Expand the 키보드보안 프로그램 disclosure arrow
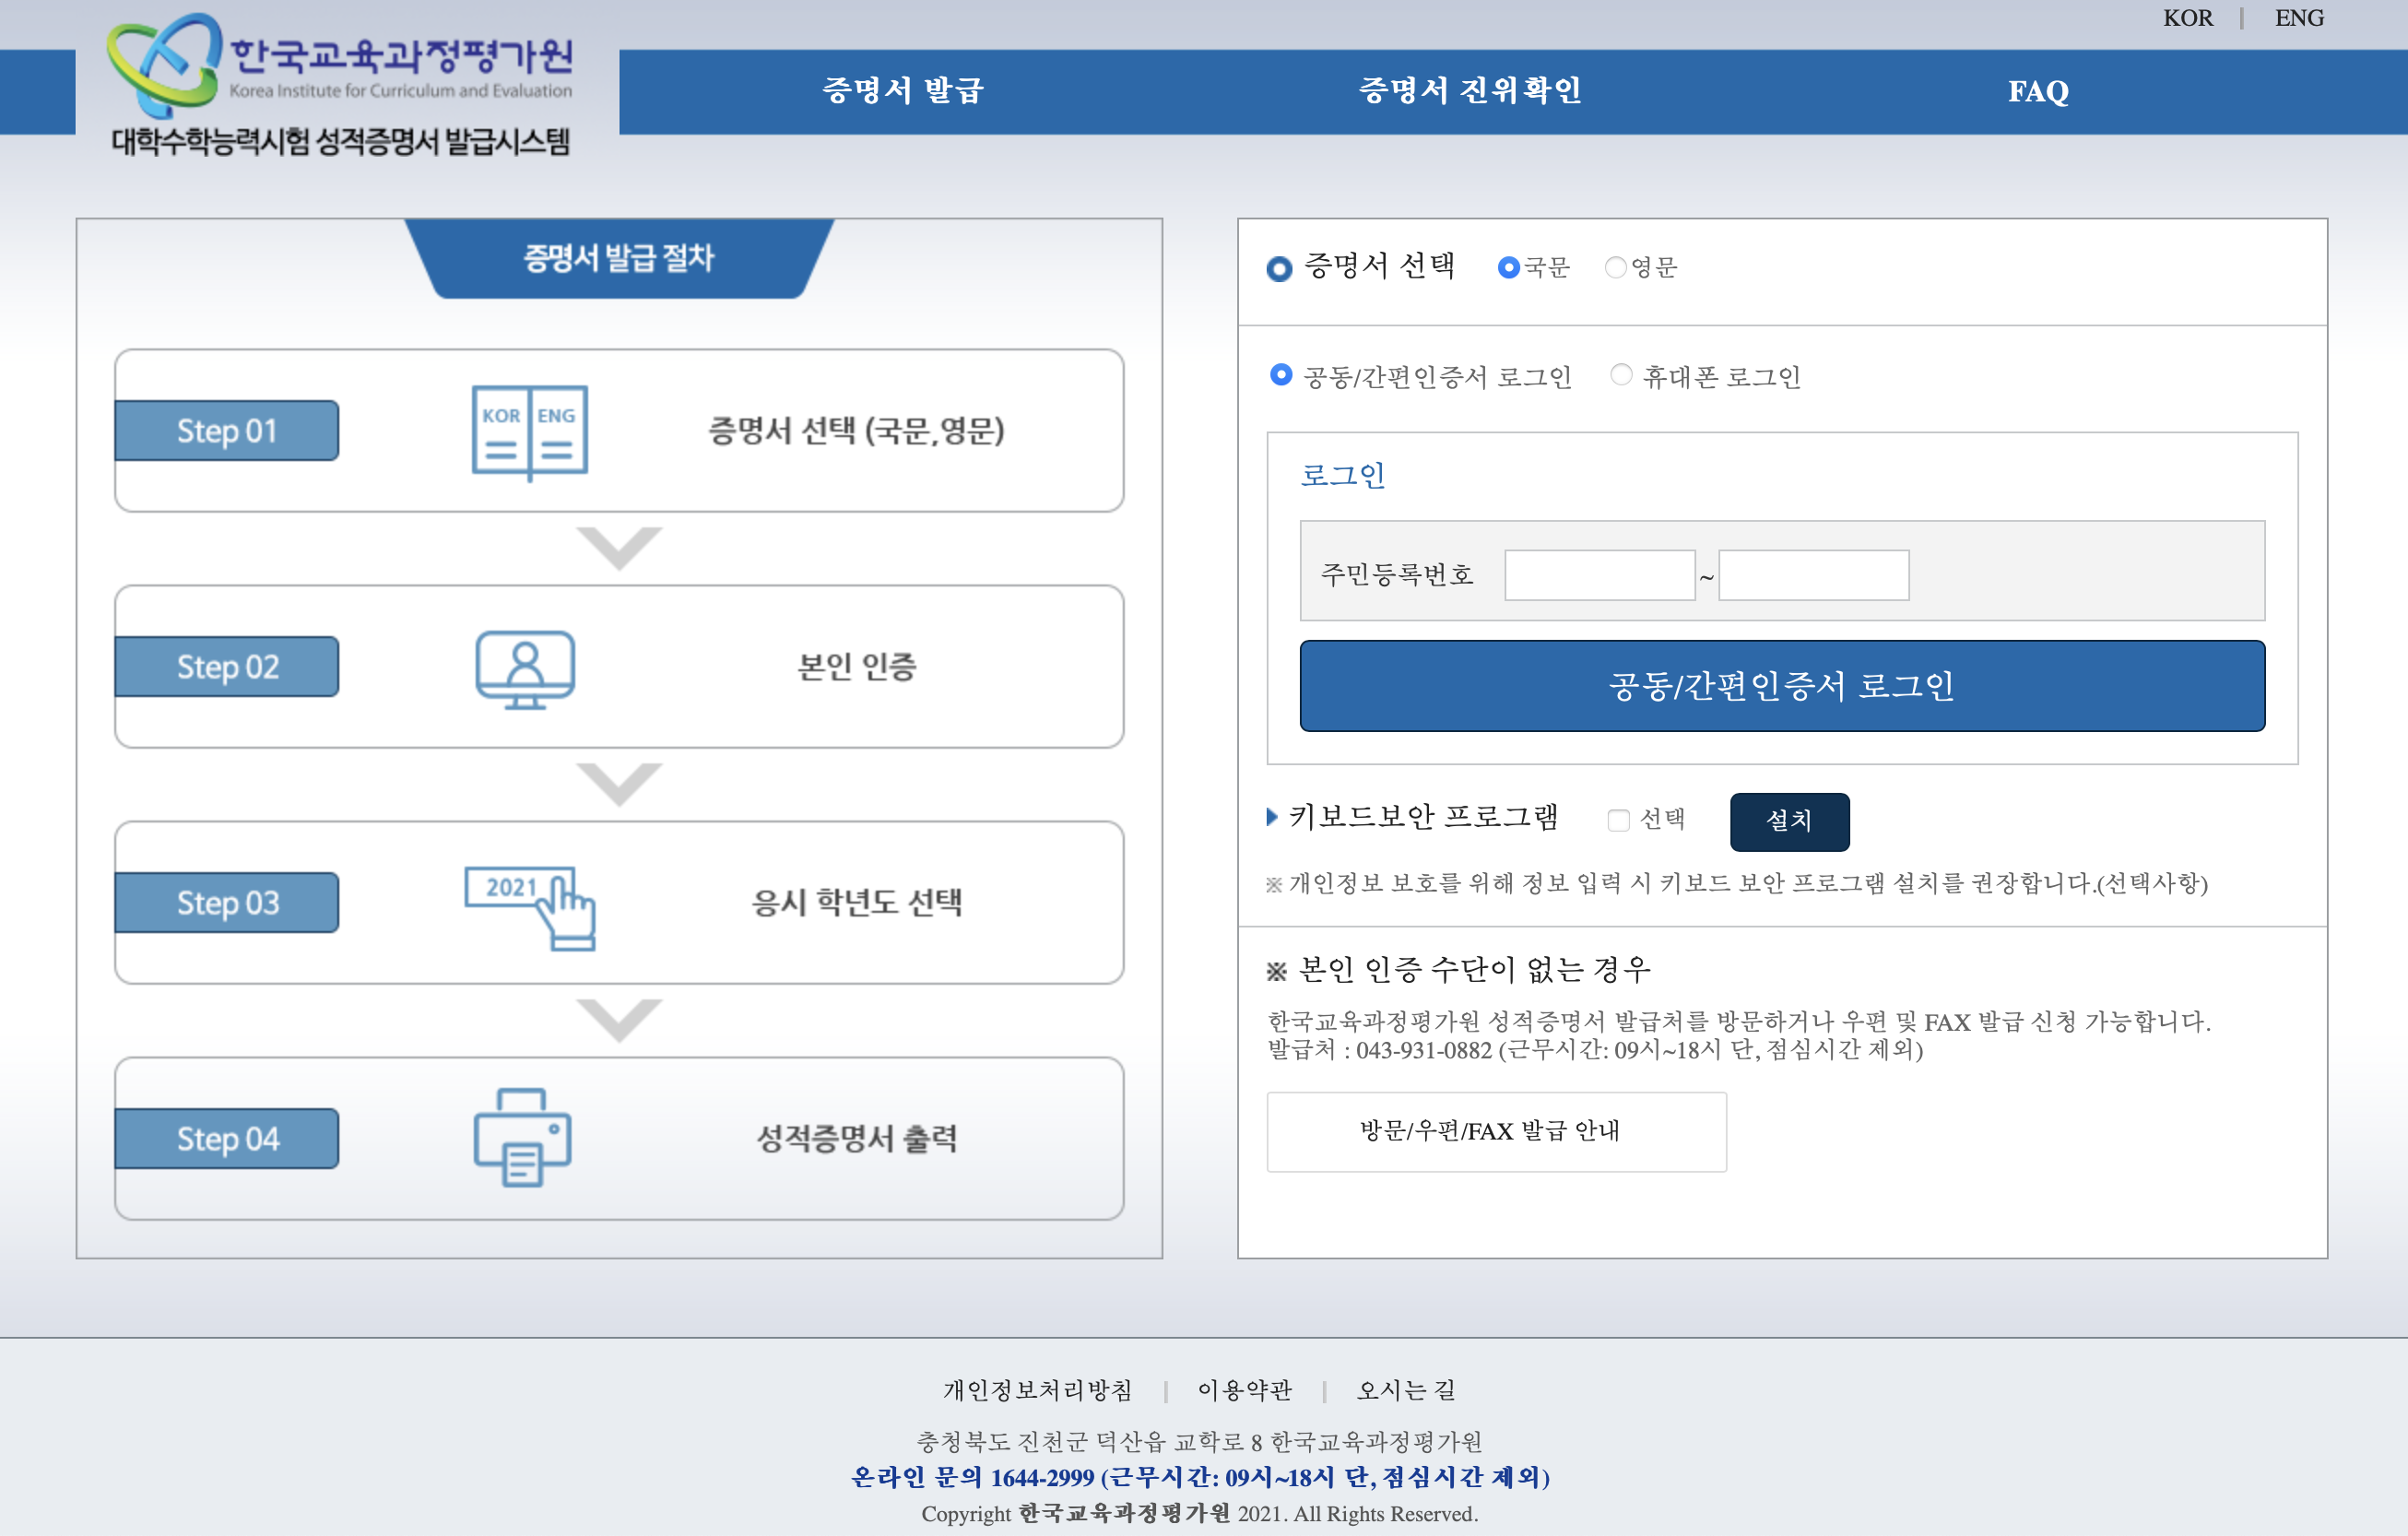The image size is (2408, 1536). pyautogui.click(x=1274, y=818)
